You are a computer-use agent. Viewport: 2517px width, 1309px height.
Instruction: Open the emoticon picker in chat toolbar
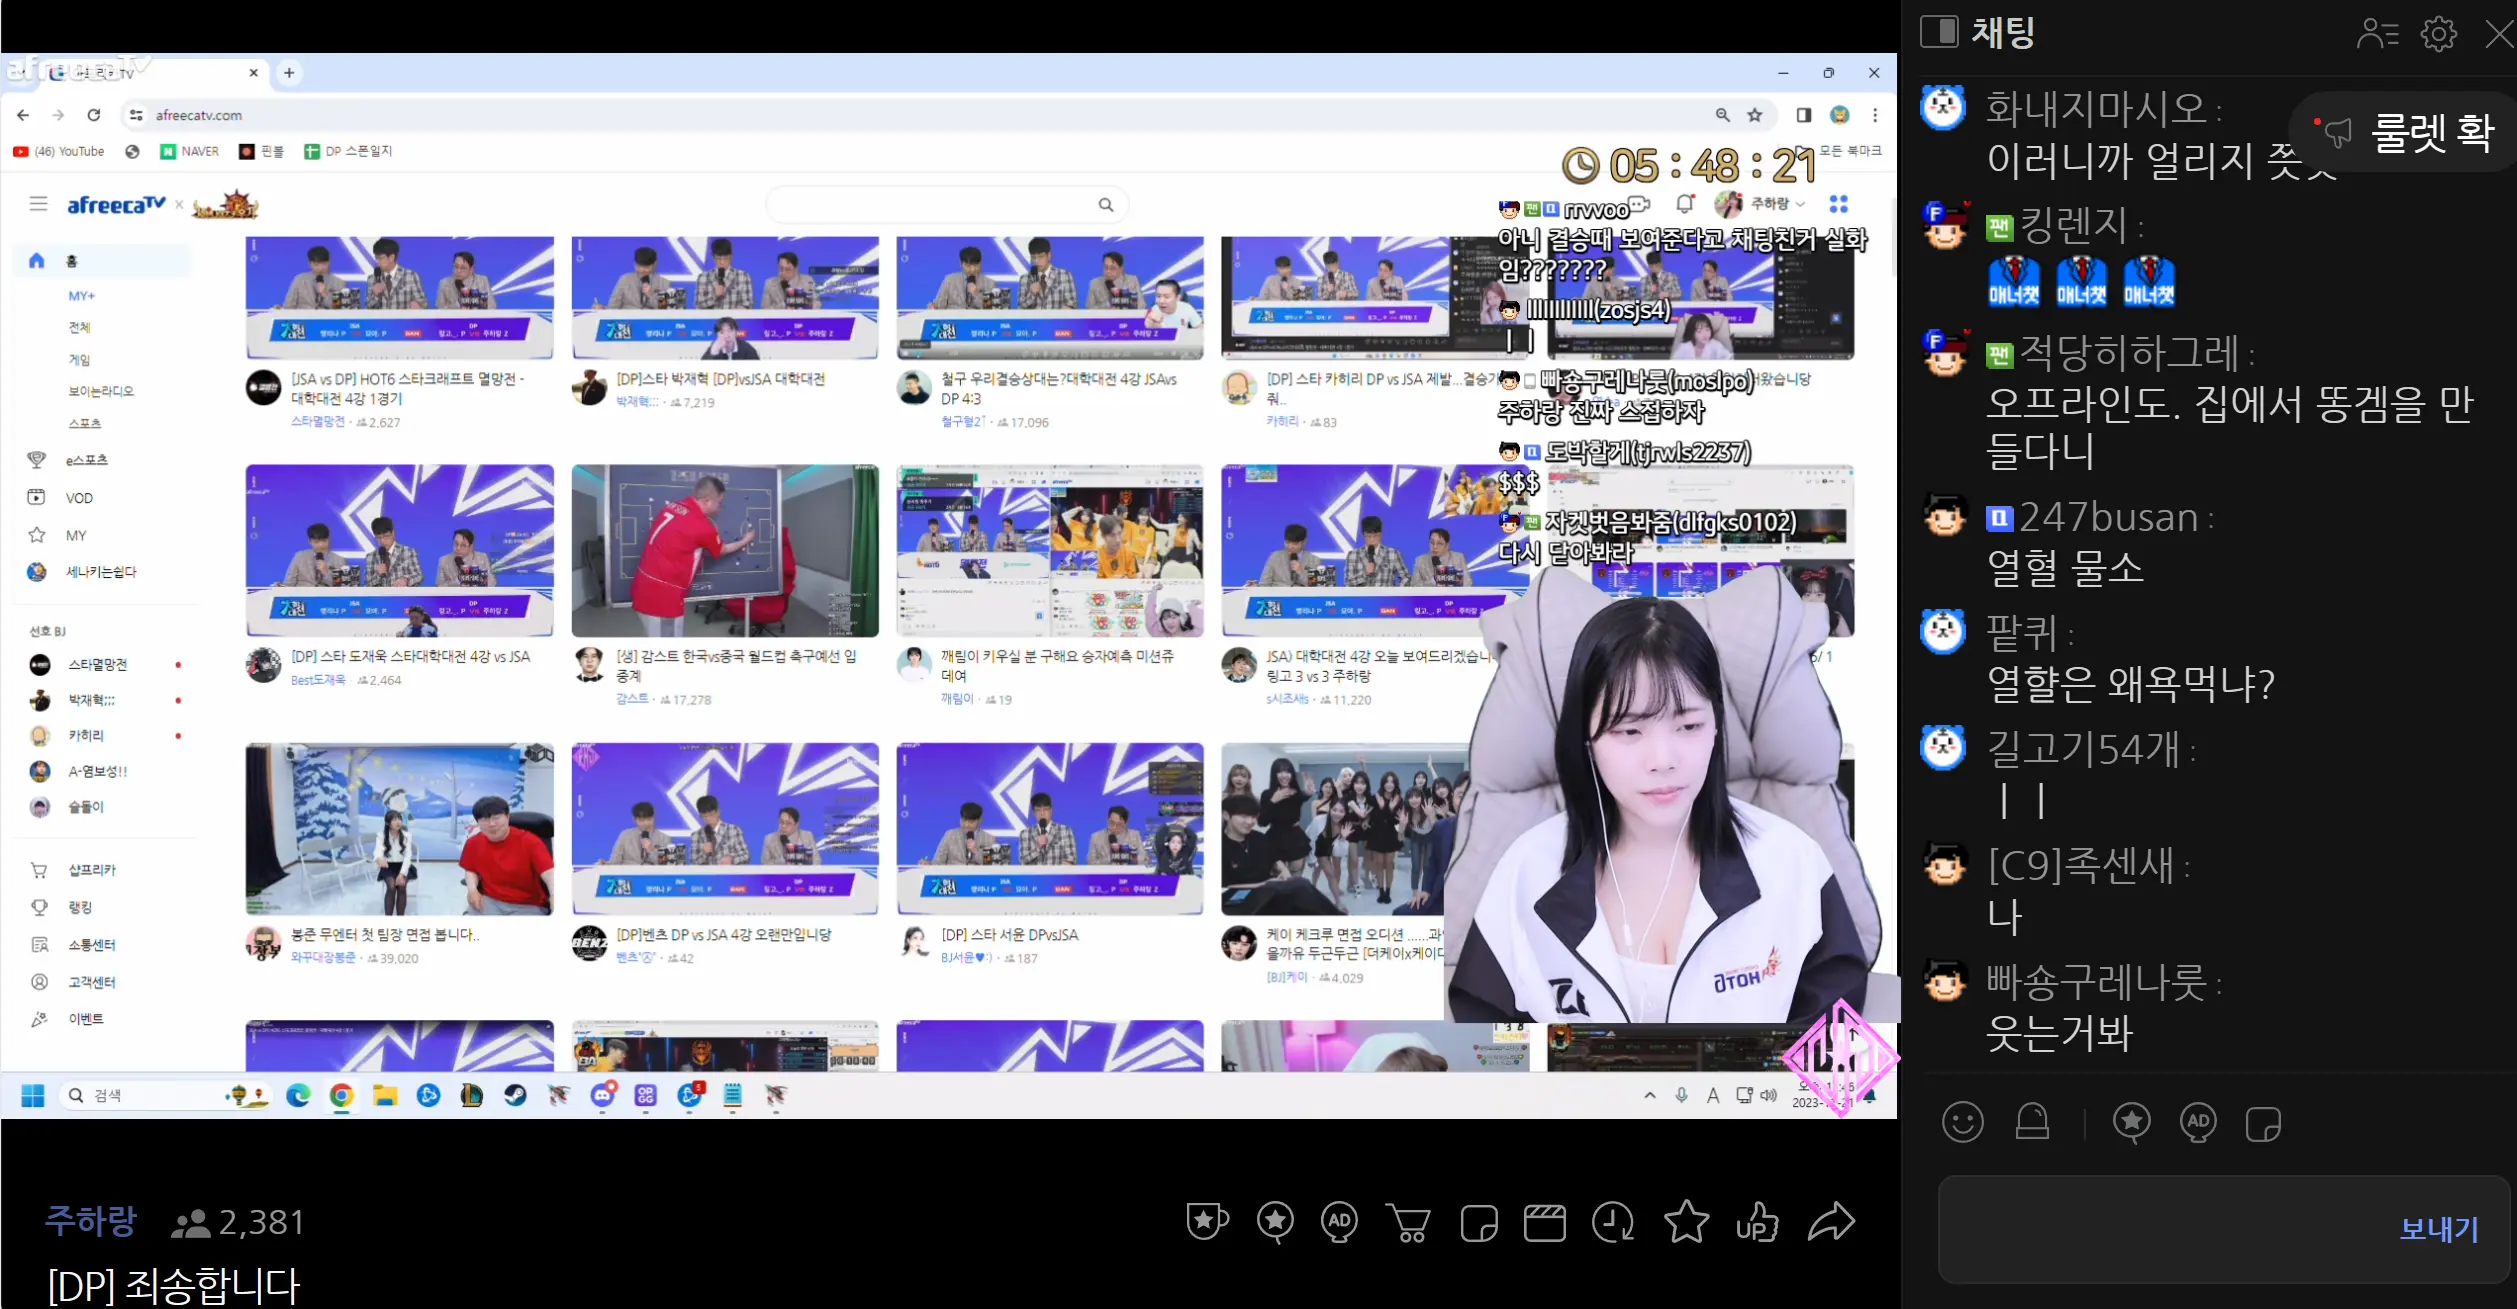click(1963, 1122)
